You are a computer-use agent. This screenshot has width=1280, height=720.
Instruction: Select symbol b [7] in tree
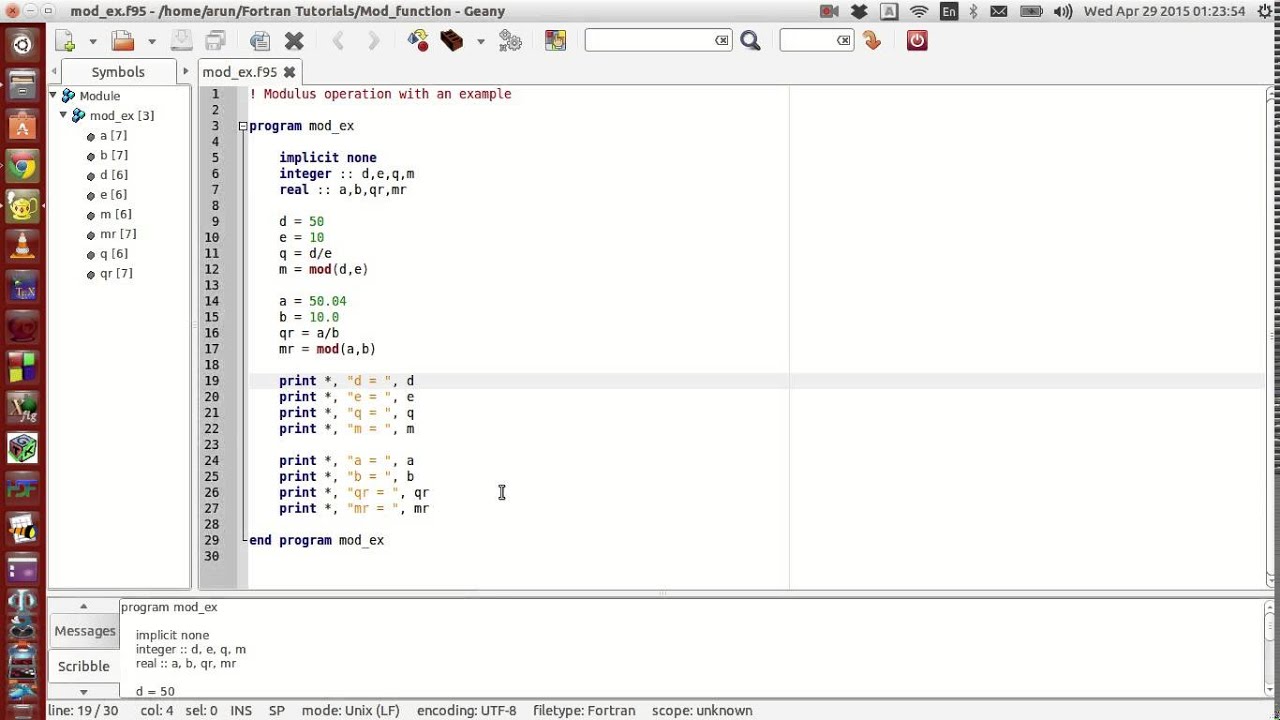click(x=113, y=155)
